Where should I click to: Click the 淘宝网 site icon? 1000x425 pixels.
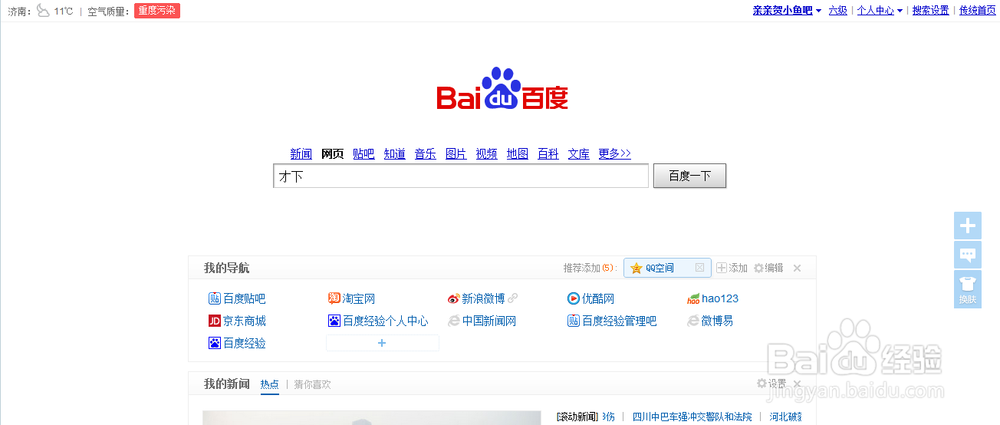[334, 298]
